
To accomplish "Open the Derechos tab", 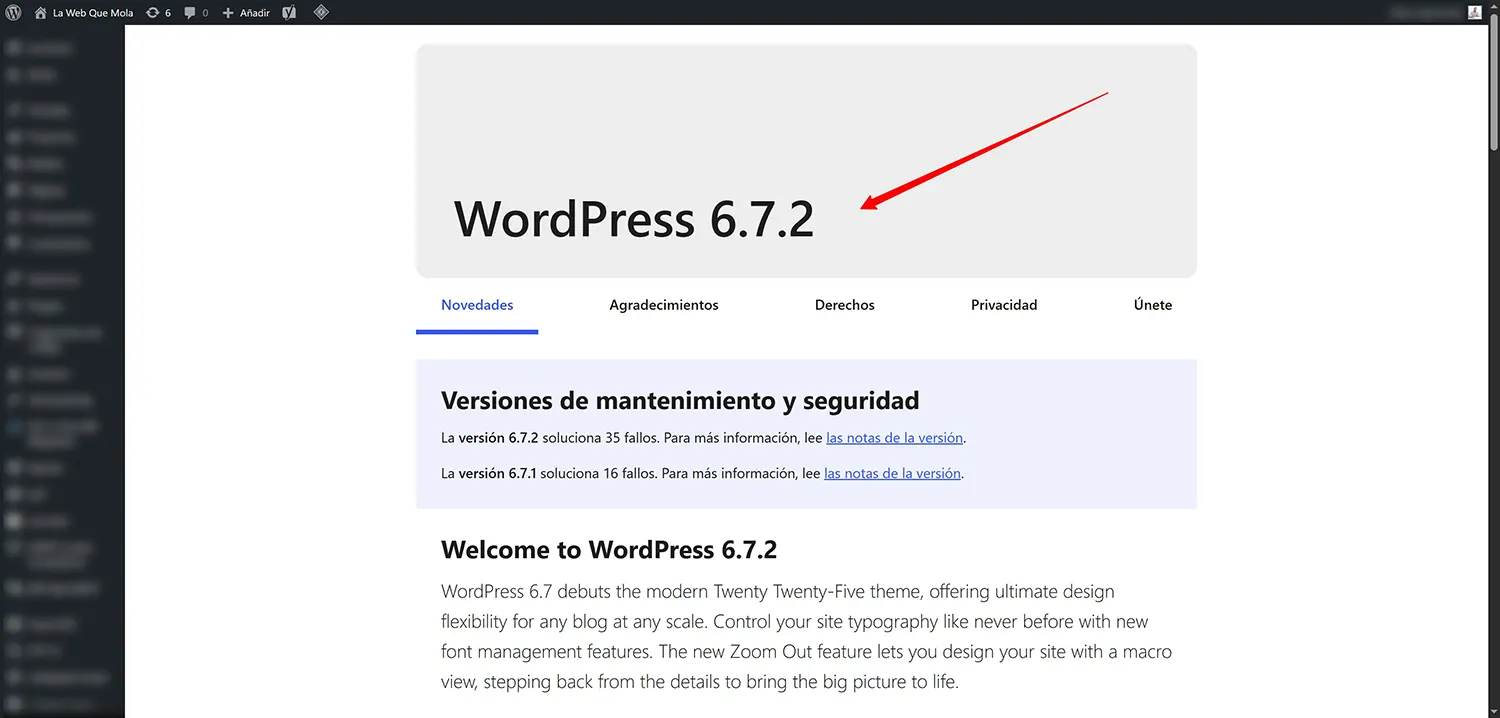I will click(844, 305).
